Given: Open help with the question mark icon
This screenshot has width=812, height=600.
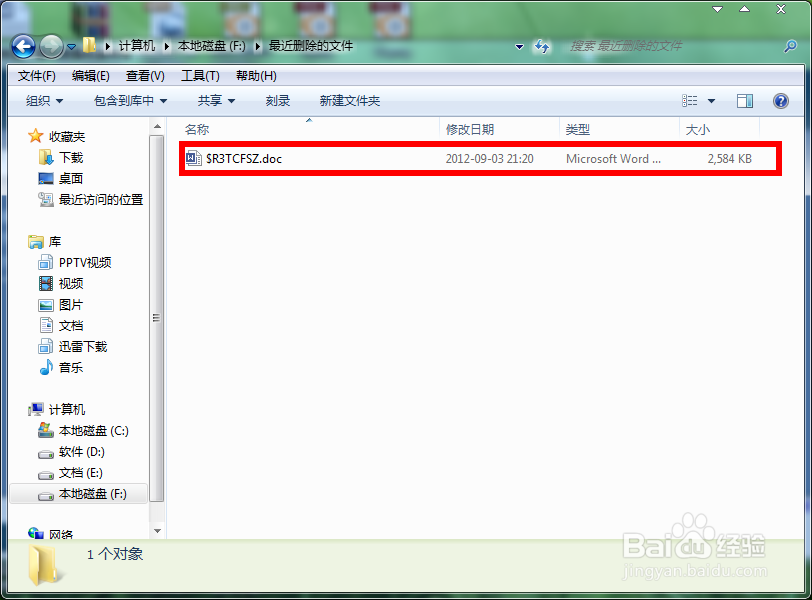Looking at the screenshot, I should pos(781,100).
